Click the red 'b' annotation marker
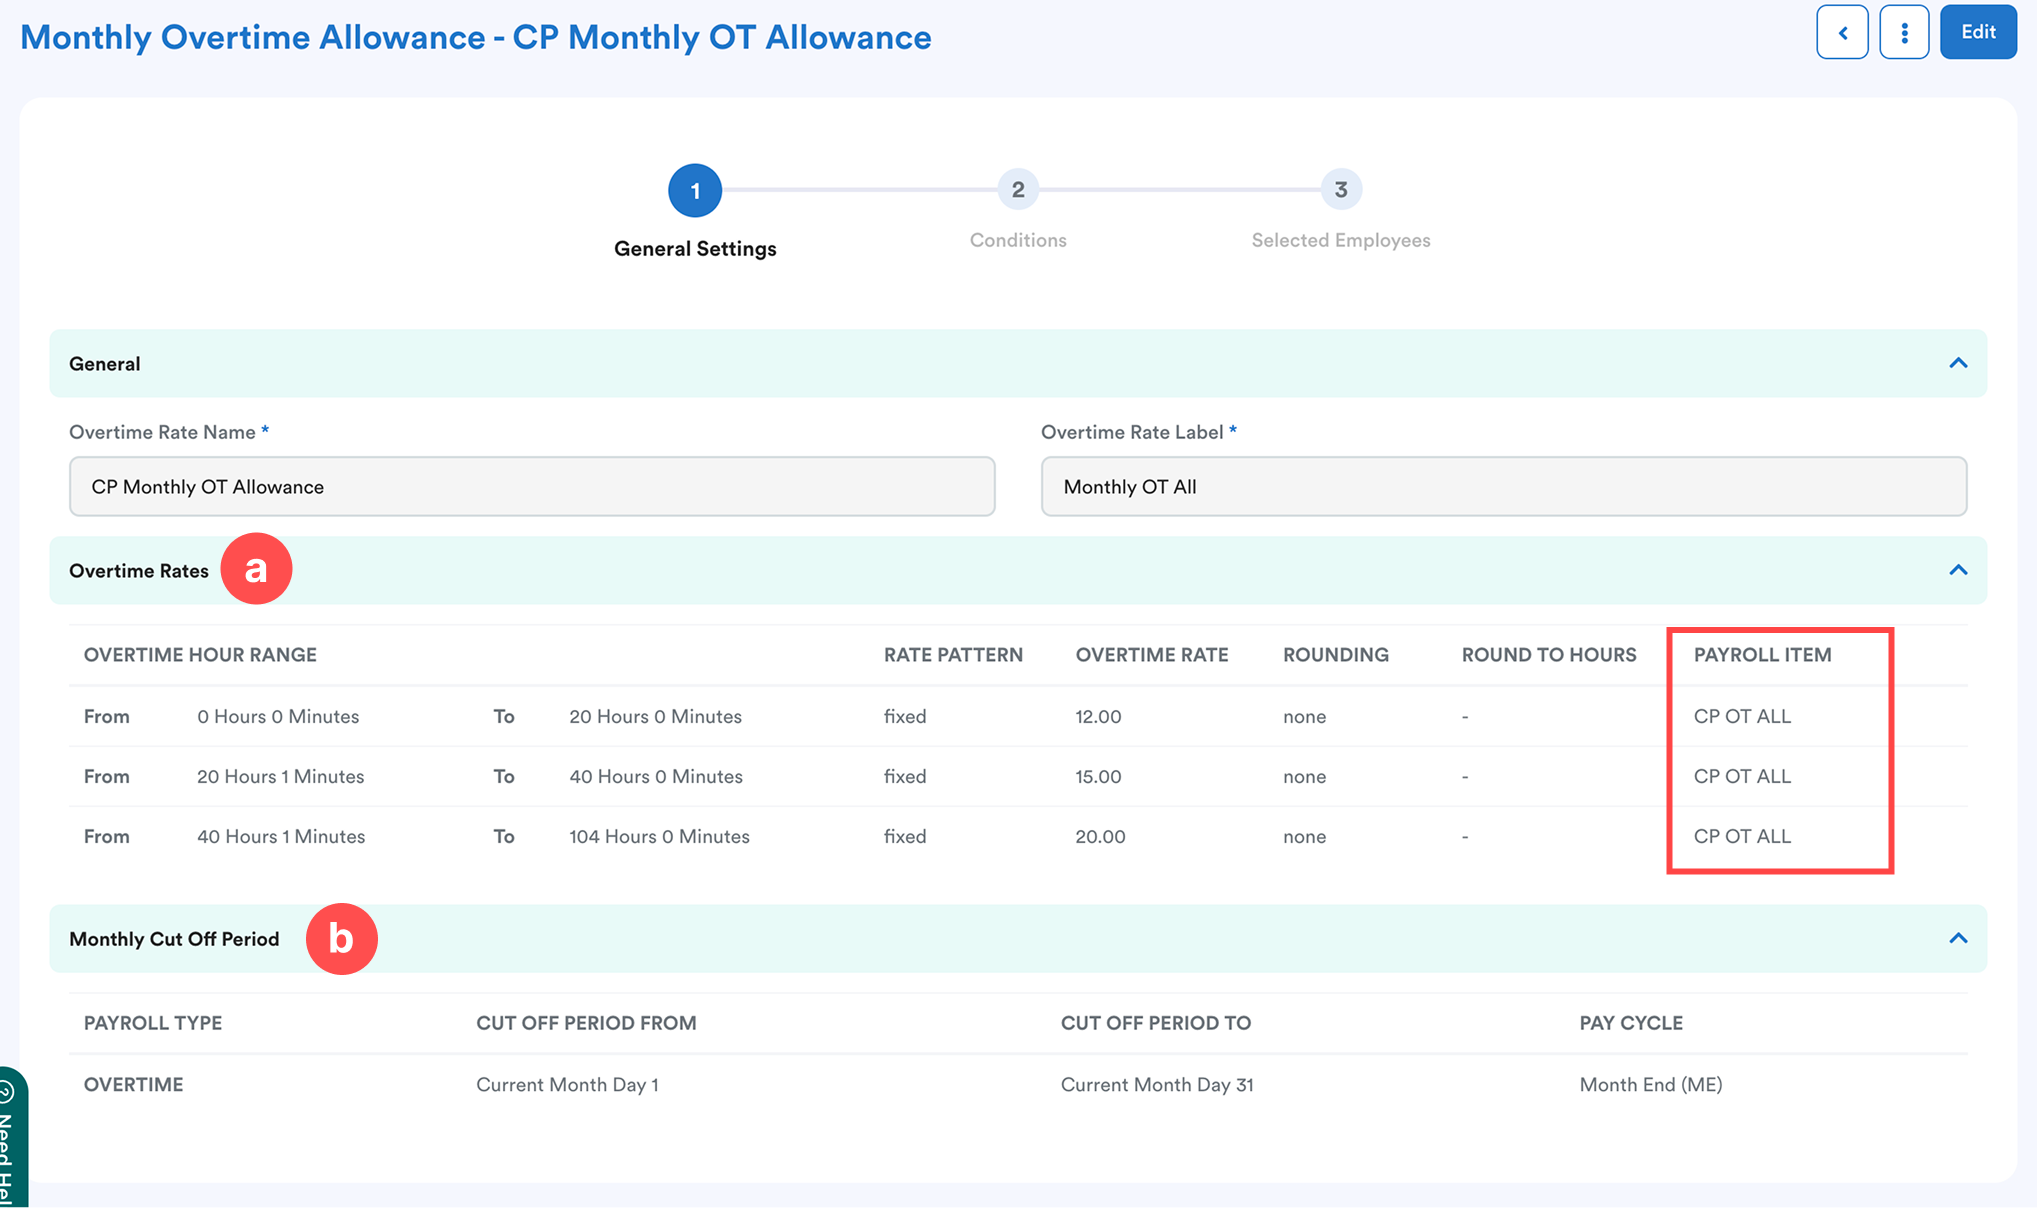The image size is (2037, 1208). click(341, 939)
